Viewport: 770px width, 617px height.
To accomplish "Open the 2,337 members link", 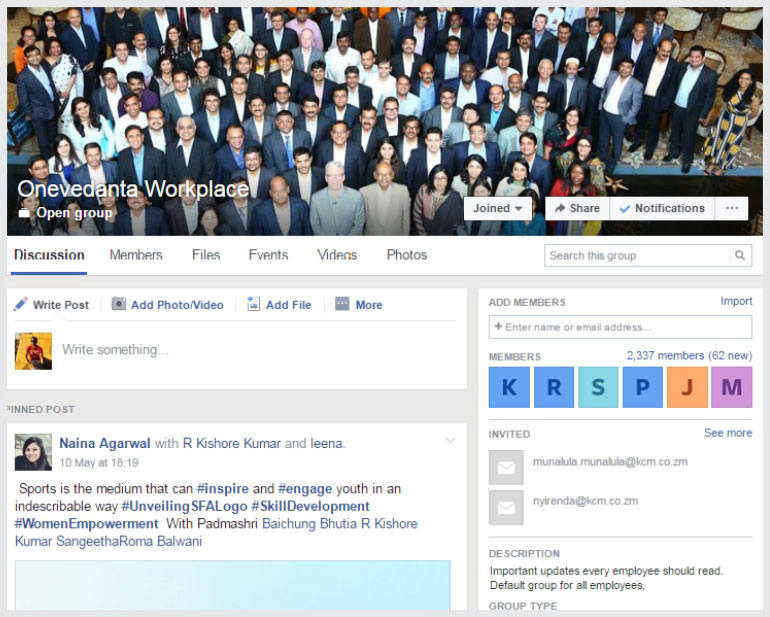I will pyautogui.click(x=665, y=355).
